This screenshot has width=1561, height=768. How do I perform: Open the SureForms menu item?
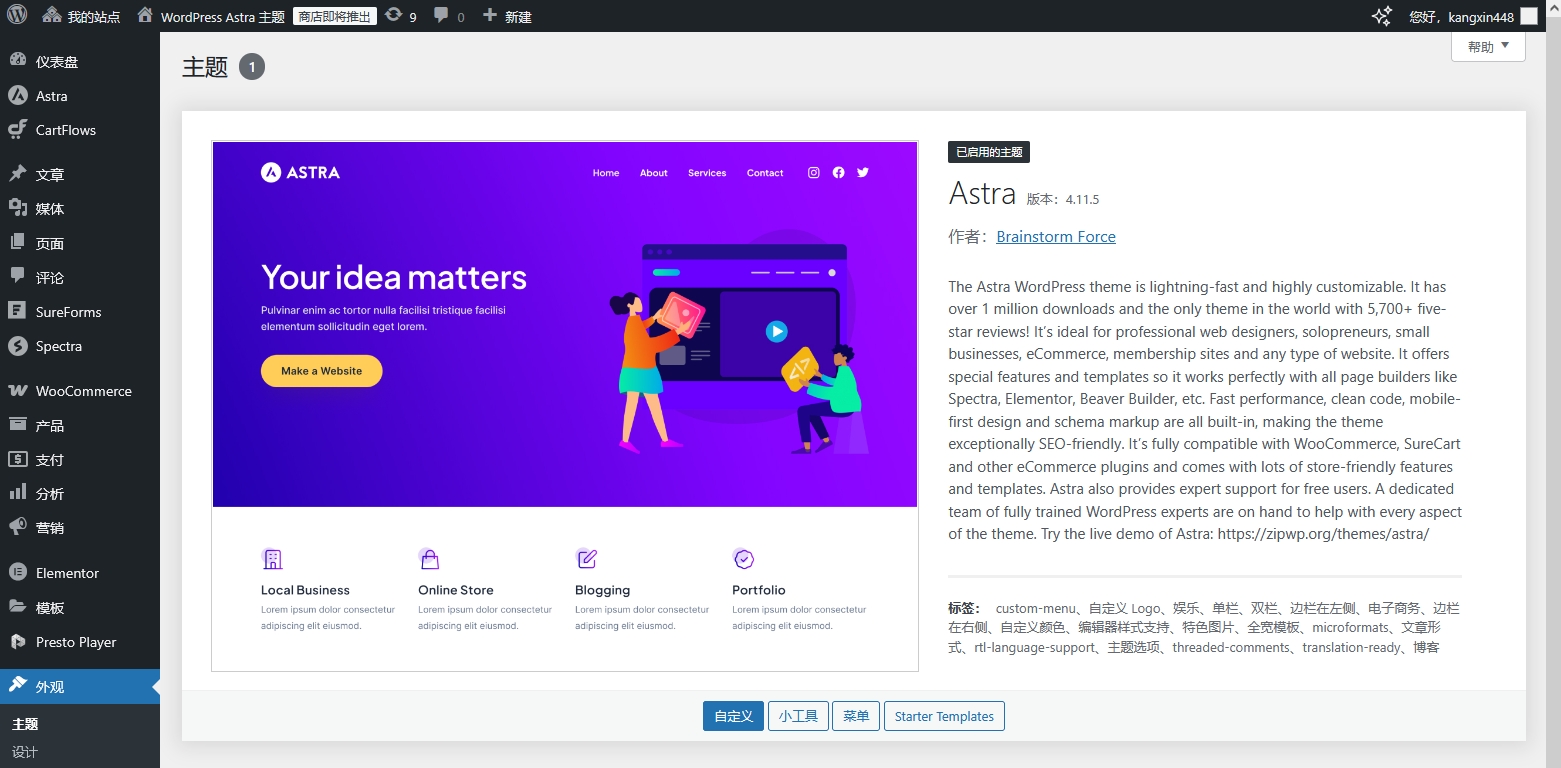[80, 311]
